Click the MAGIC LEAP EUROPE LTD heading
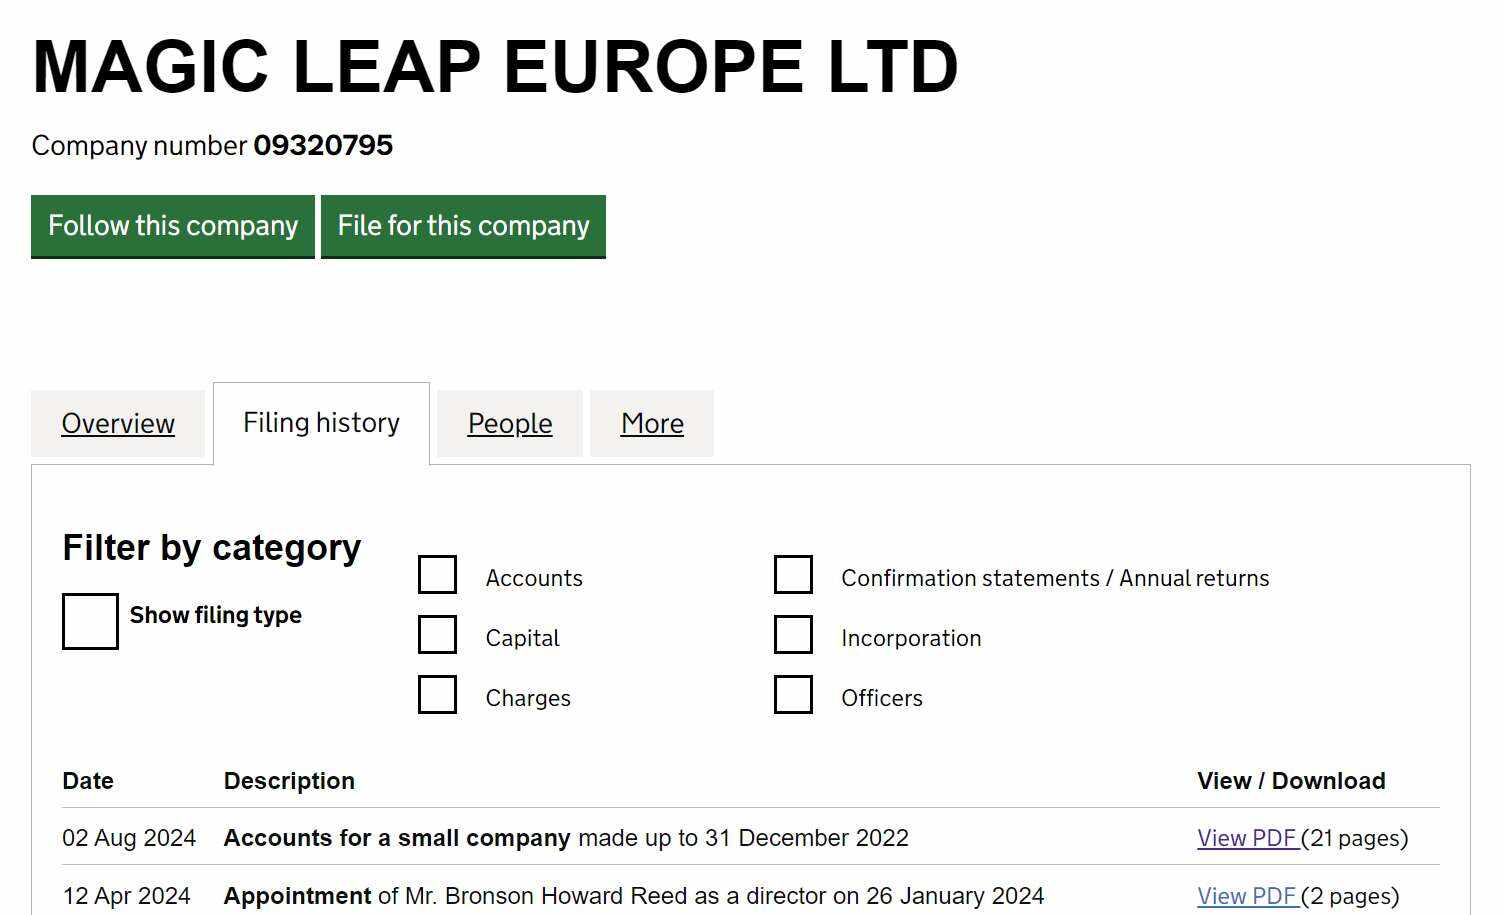Screen dimensions: 1504x915 [x=495, y=67]
